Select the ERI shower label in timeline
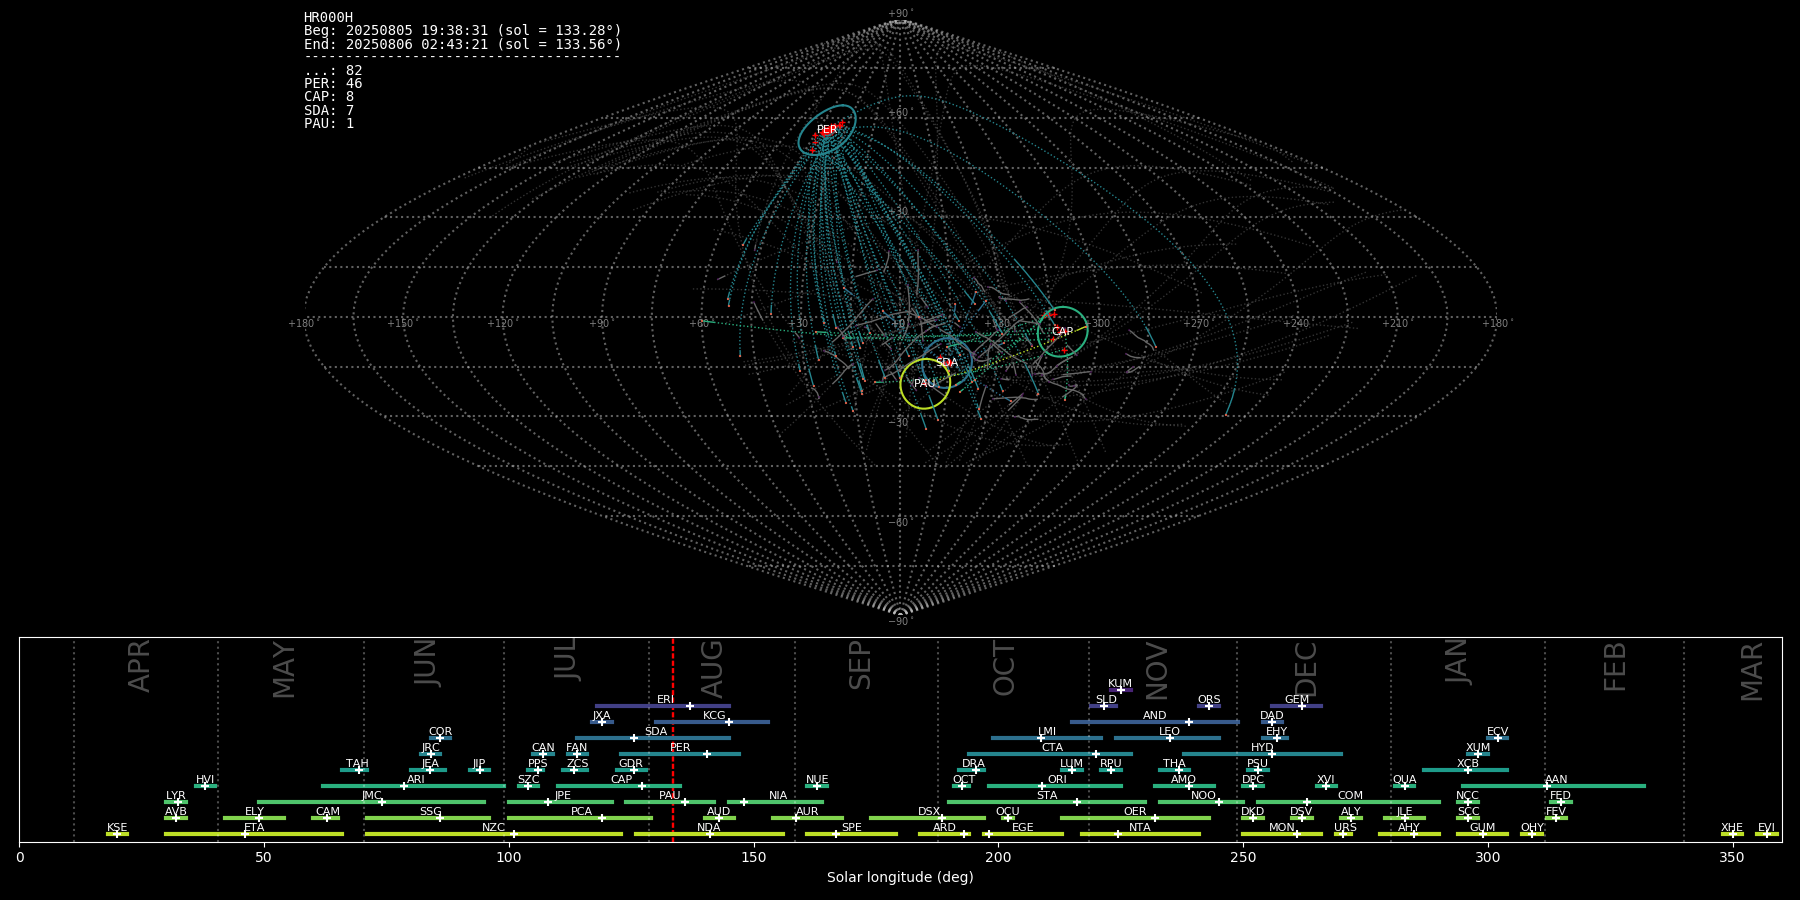1800x900 pixels. [665, 700]
